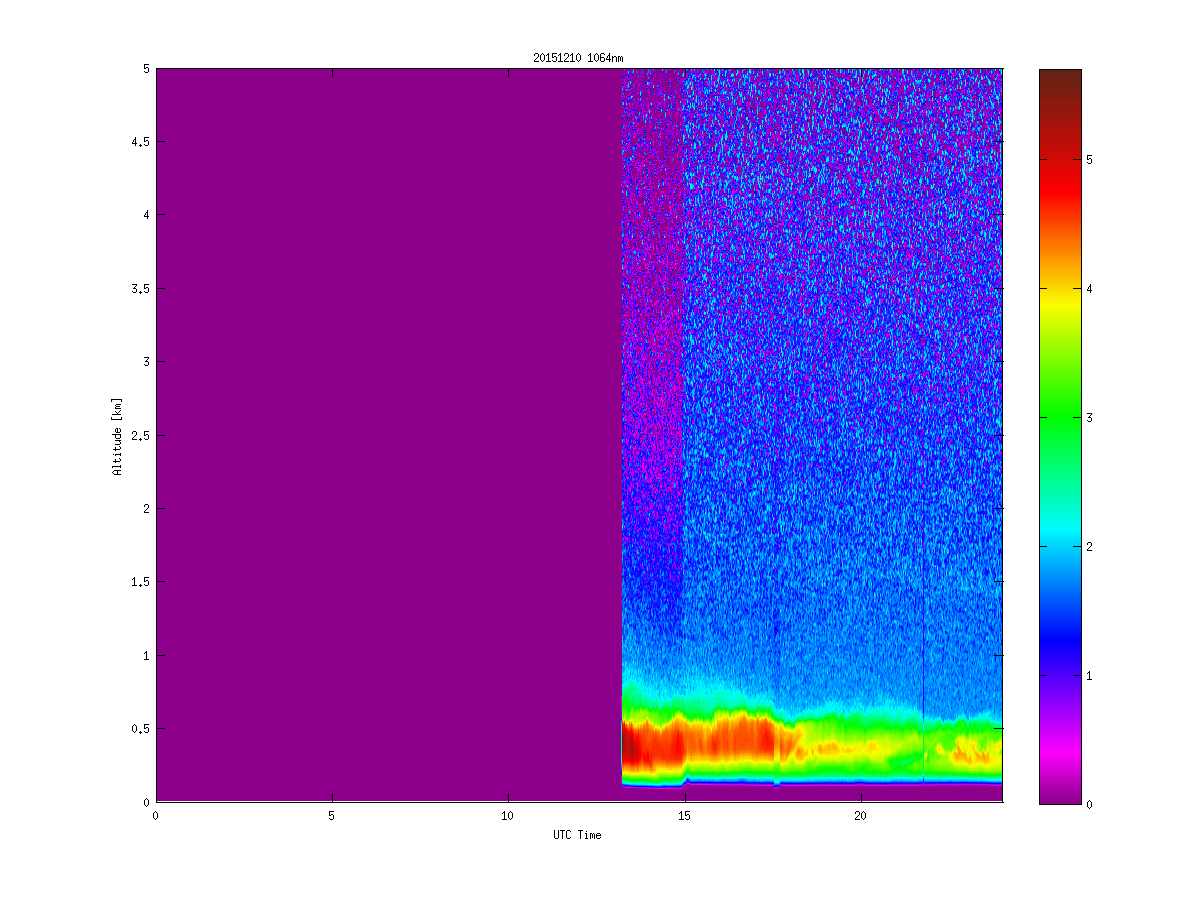The width and height of the screenshot is (1200, 901).
Task: Click y-axis tick label '3.5'
Action: point(139,289)
